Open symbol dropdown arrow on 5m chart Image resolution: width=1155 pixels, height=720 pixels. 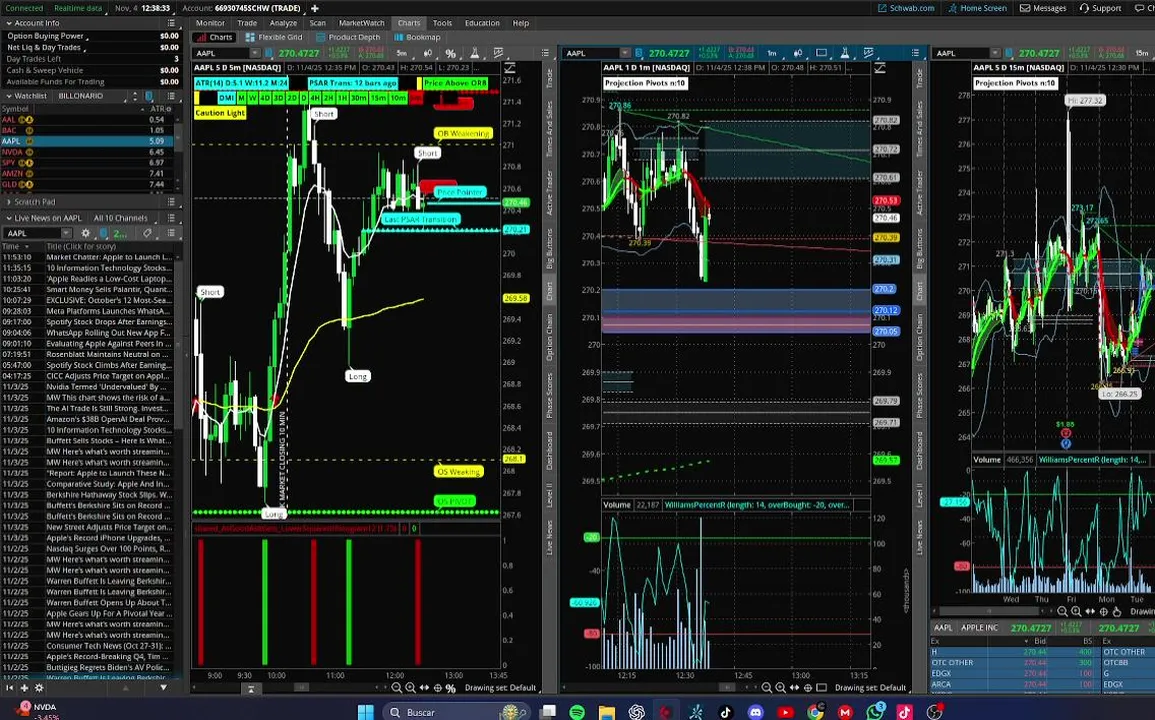tap(255, 53)
